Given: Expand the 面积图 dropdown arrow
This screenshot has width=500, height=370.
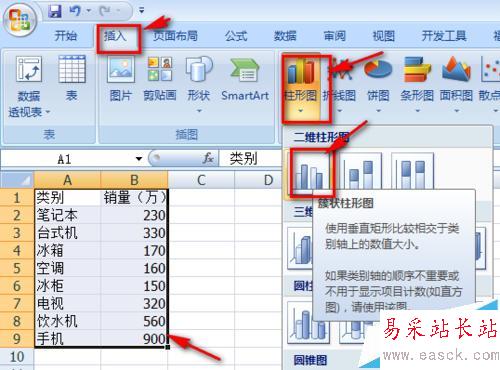Looking at the screenshot, I should point(457,111).
